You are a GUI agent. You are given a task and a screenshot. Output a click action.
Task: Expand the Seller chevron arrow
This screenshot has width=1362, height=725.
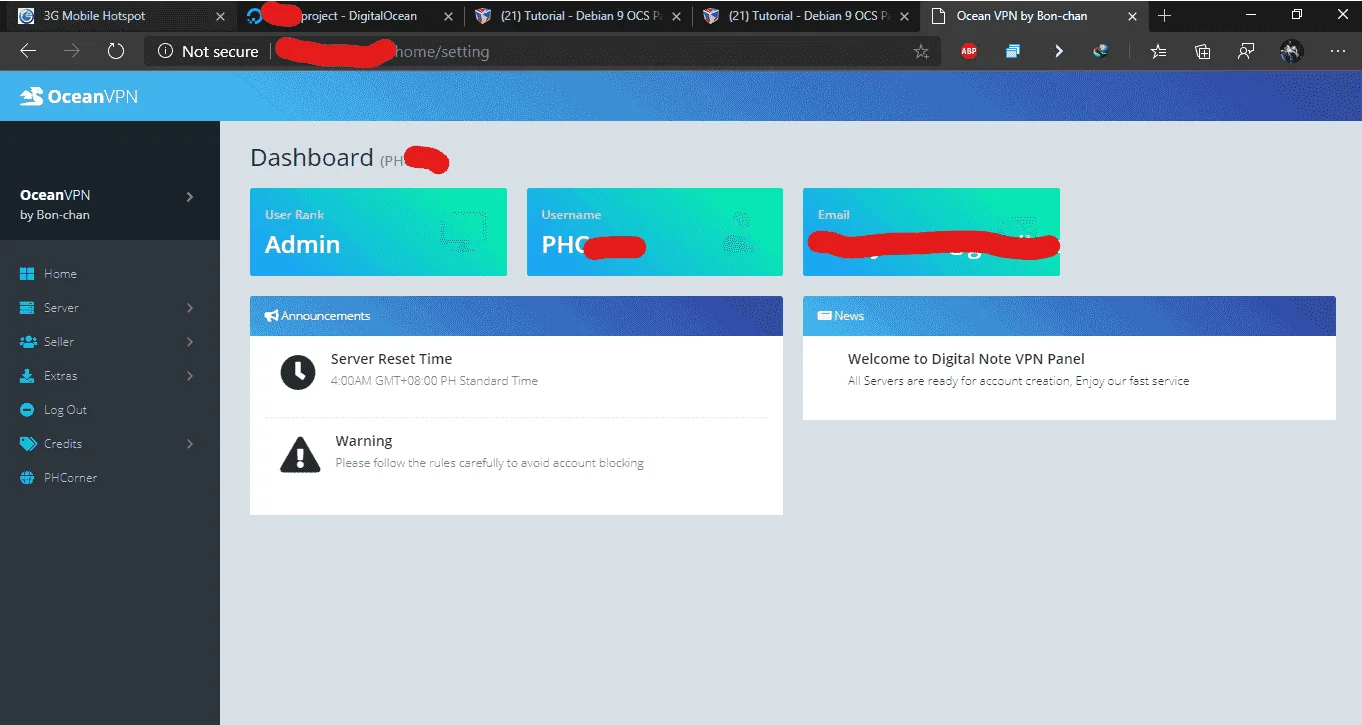pyautogui.click(x=190, y=342)
